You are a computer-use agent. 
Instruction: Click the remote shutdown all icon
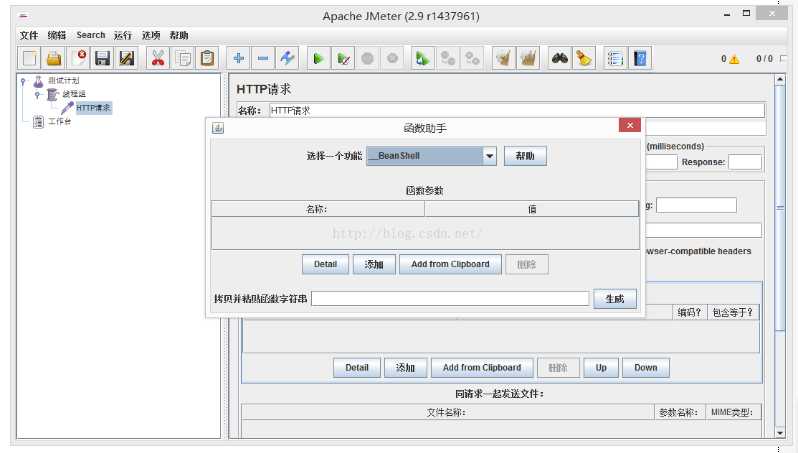click(472, 59)
